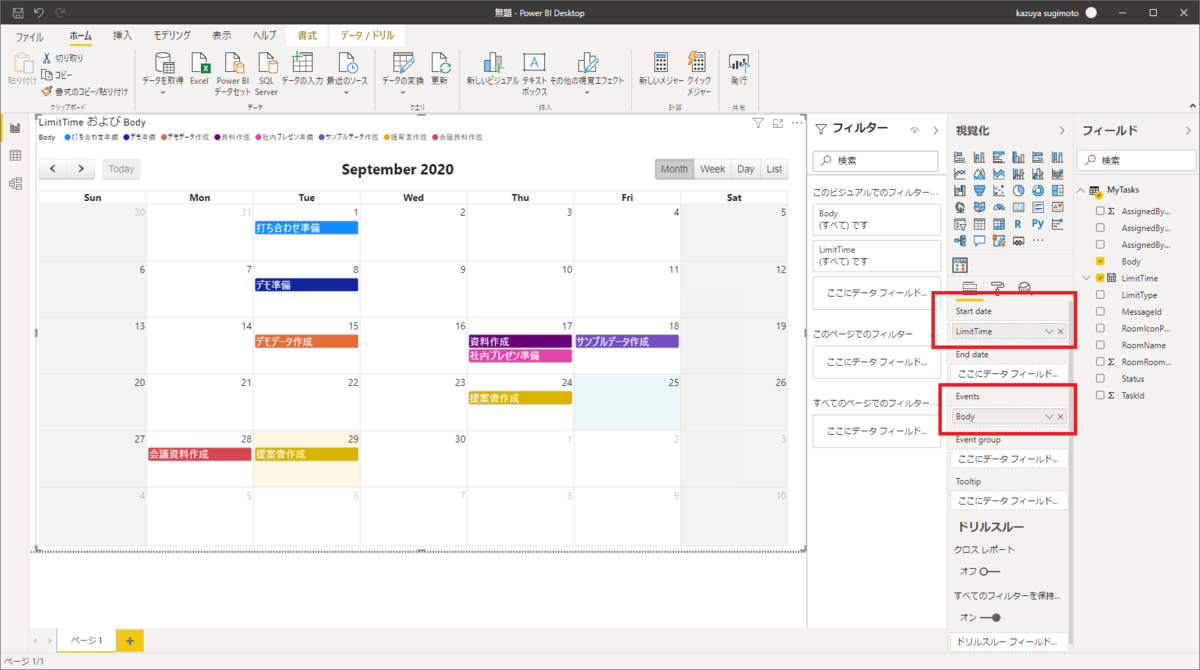This screenshot has height=670, width=1200.
Task: Click the visual's filter funnel icon
Action: click(758, 123)
